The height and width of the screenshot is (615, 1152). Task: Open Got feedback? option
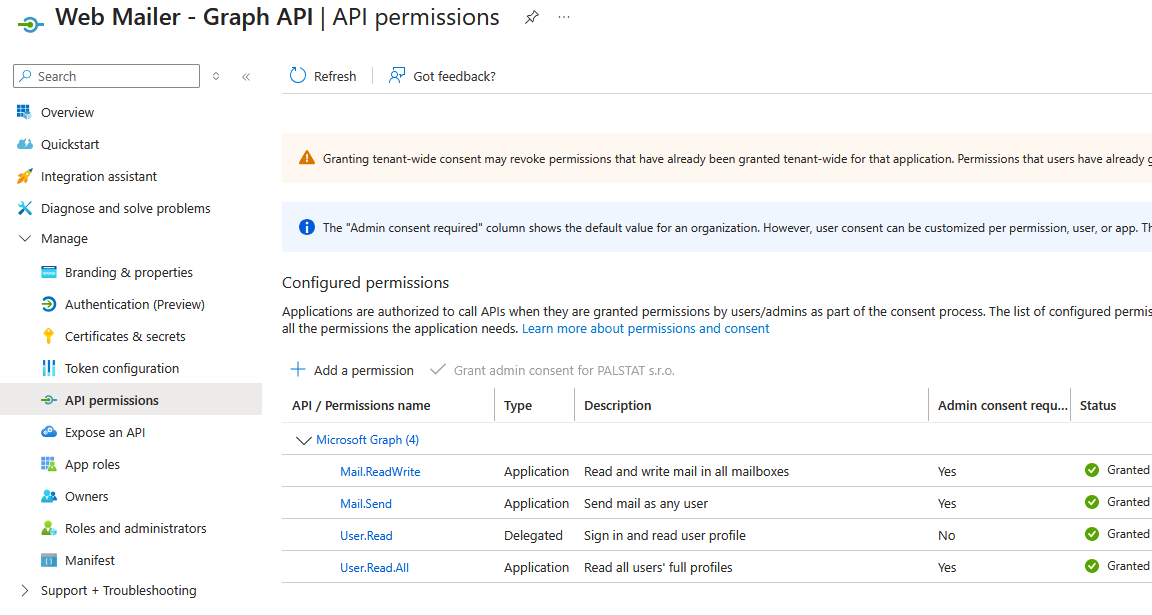[x=442, y=76]
